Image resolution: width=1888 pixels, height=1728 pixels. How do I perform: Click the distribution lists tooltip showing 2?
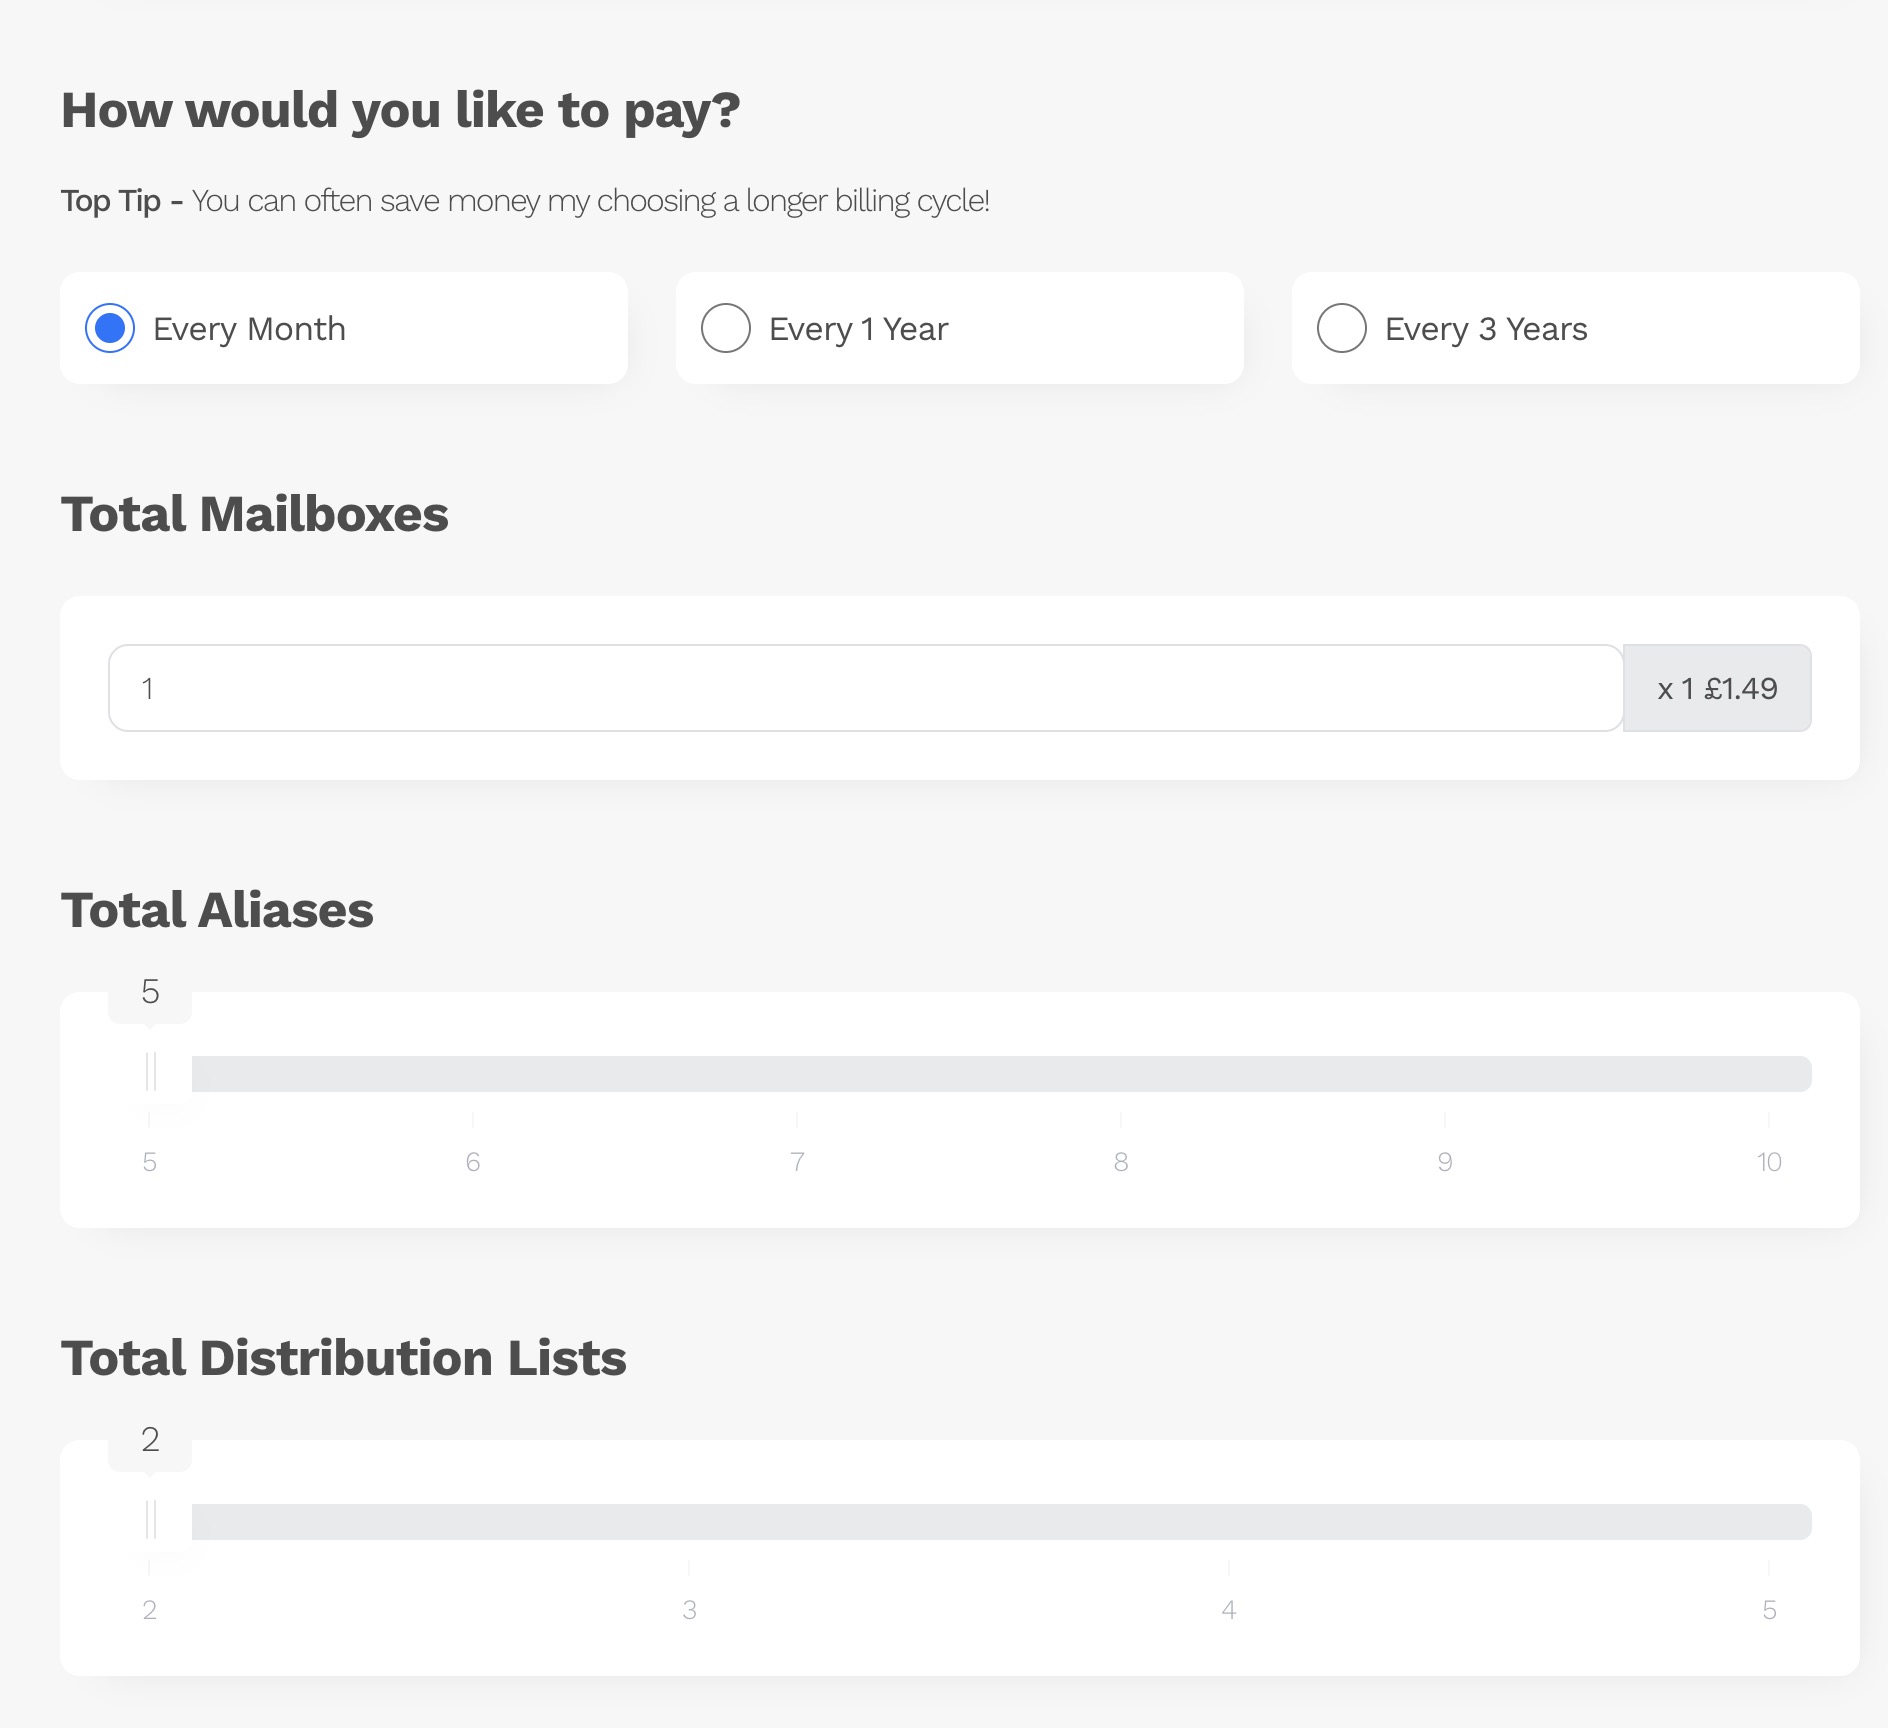tap(150, 1441)
